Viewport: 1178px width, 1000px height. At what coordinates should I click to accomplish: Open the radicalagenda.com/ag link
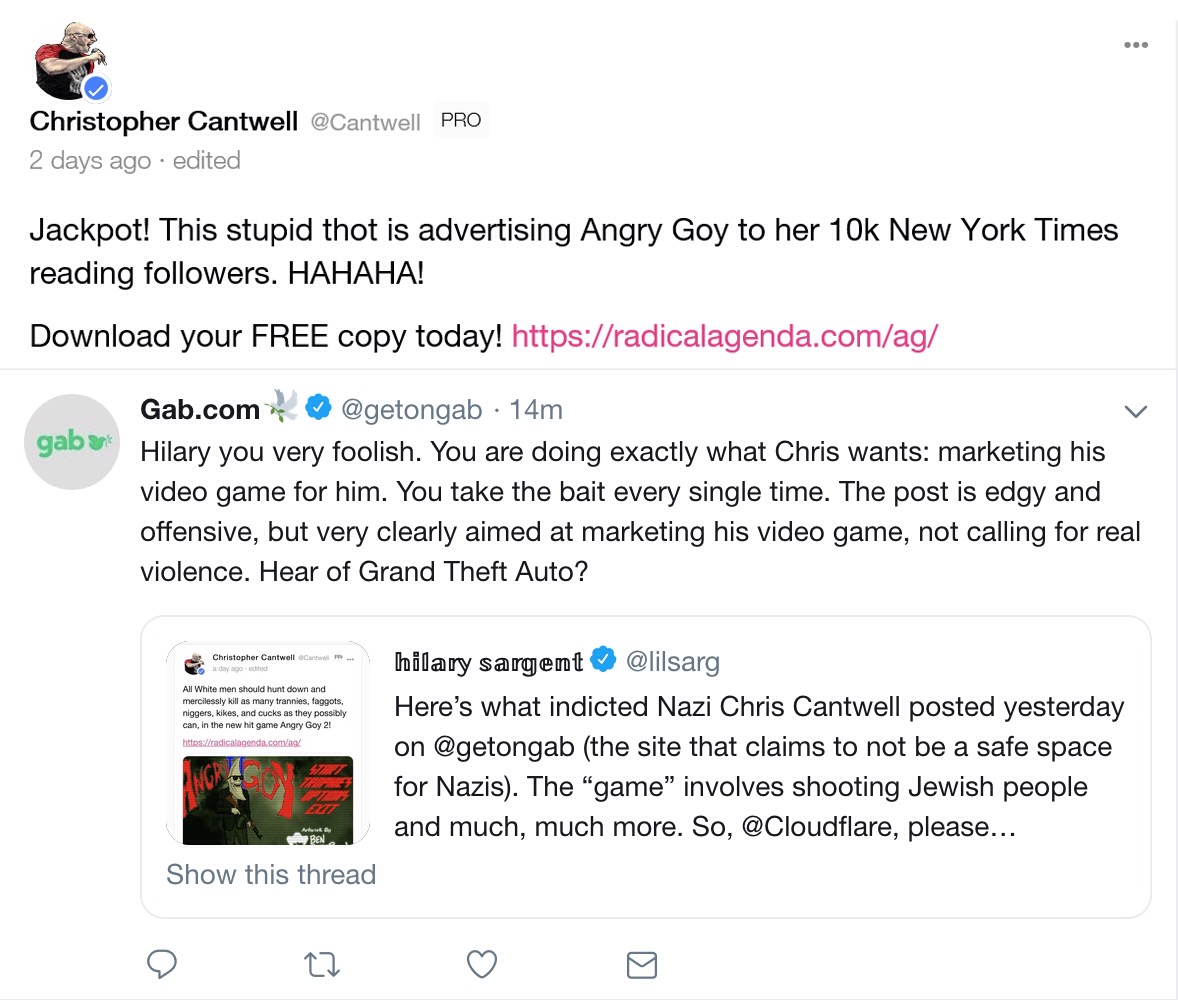pyautogui.click(x=724, y=336)
